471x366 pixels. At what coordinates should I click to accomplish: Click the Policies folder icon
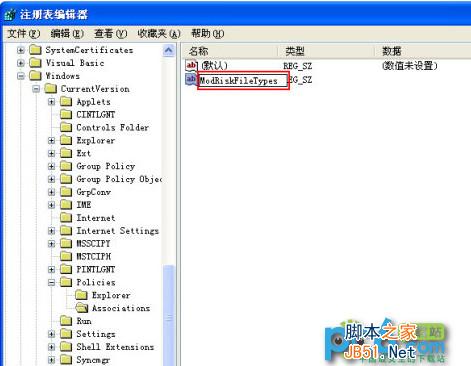(x=66, y=282)
